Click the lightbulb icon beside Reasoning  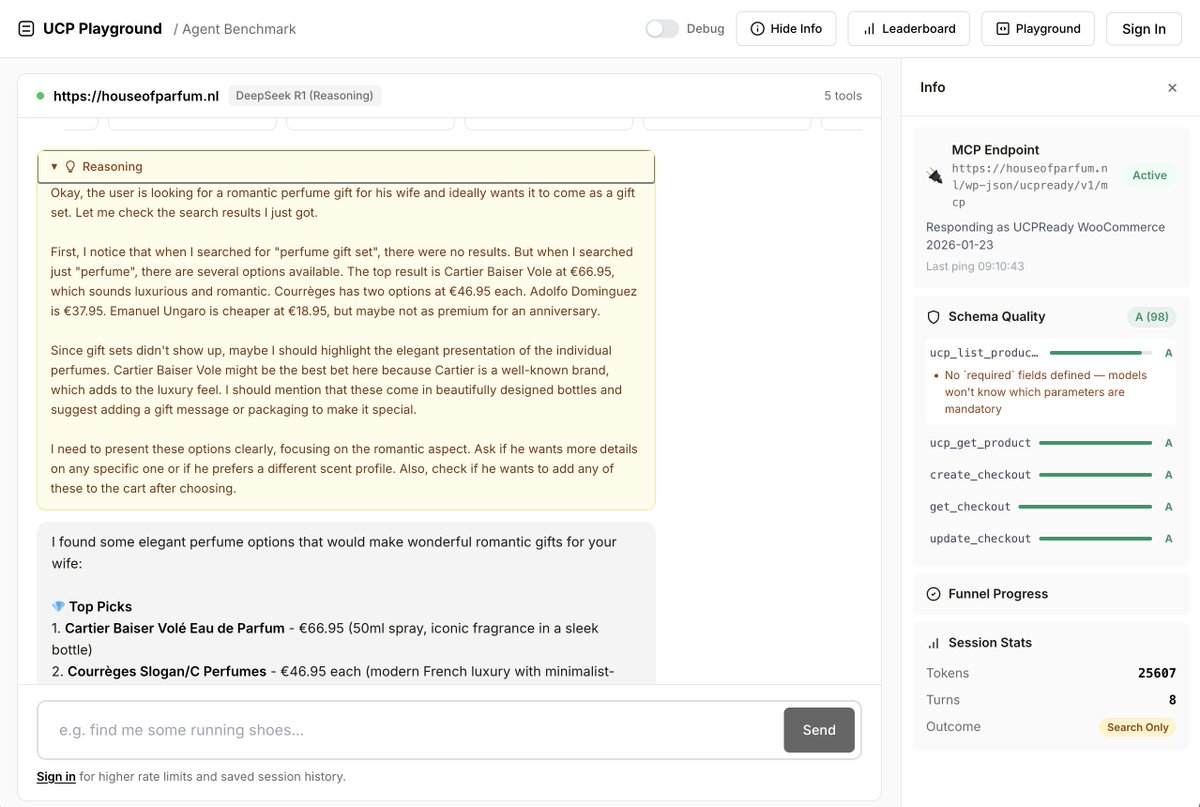click(x=70, y=167)
